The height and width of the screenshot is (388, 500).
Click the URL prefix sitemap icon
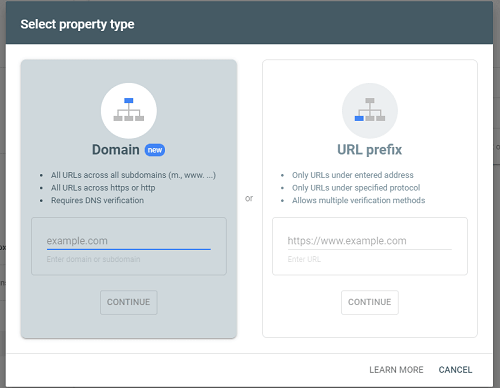point(370,110)
